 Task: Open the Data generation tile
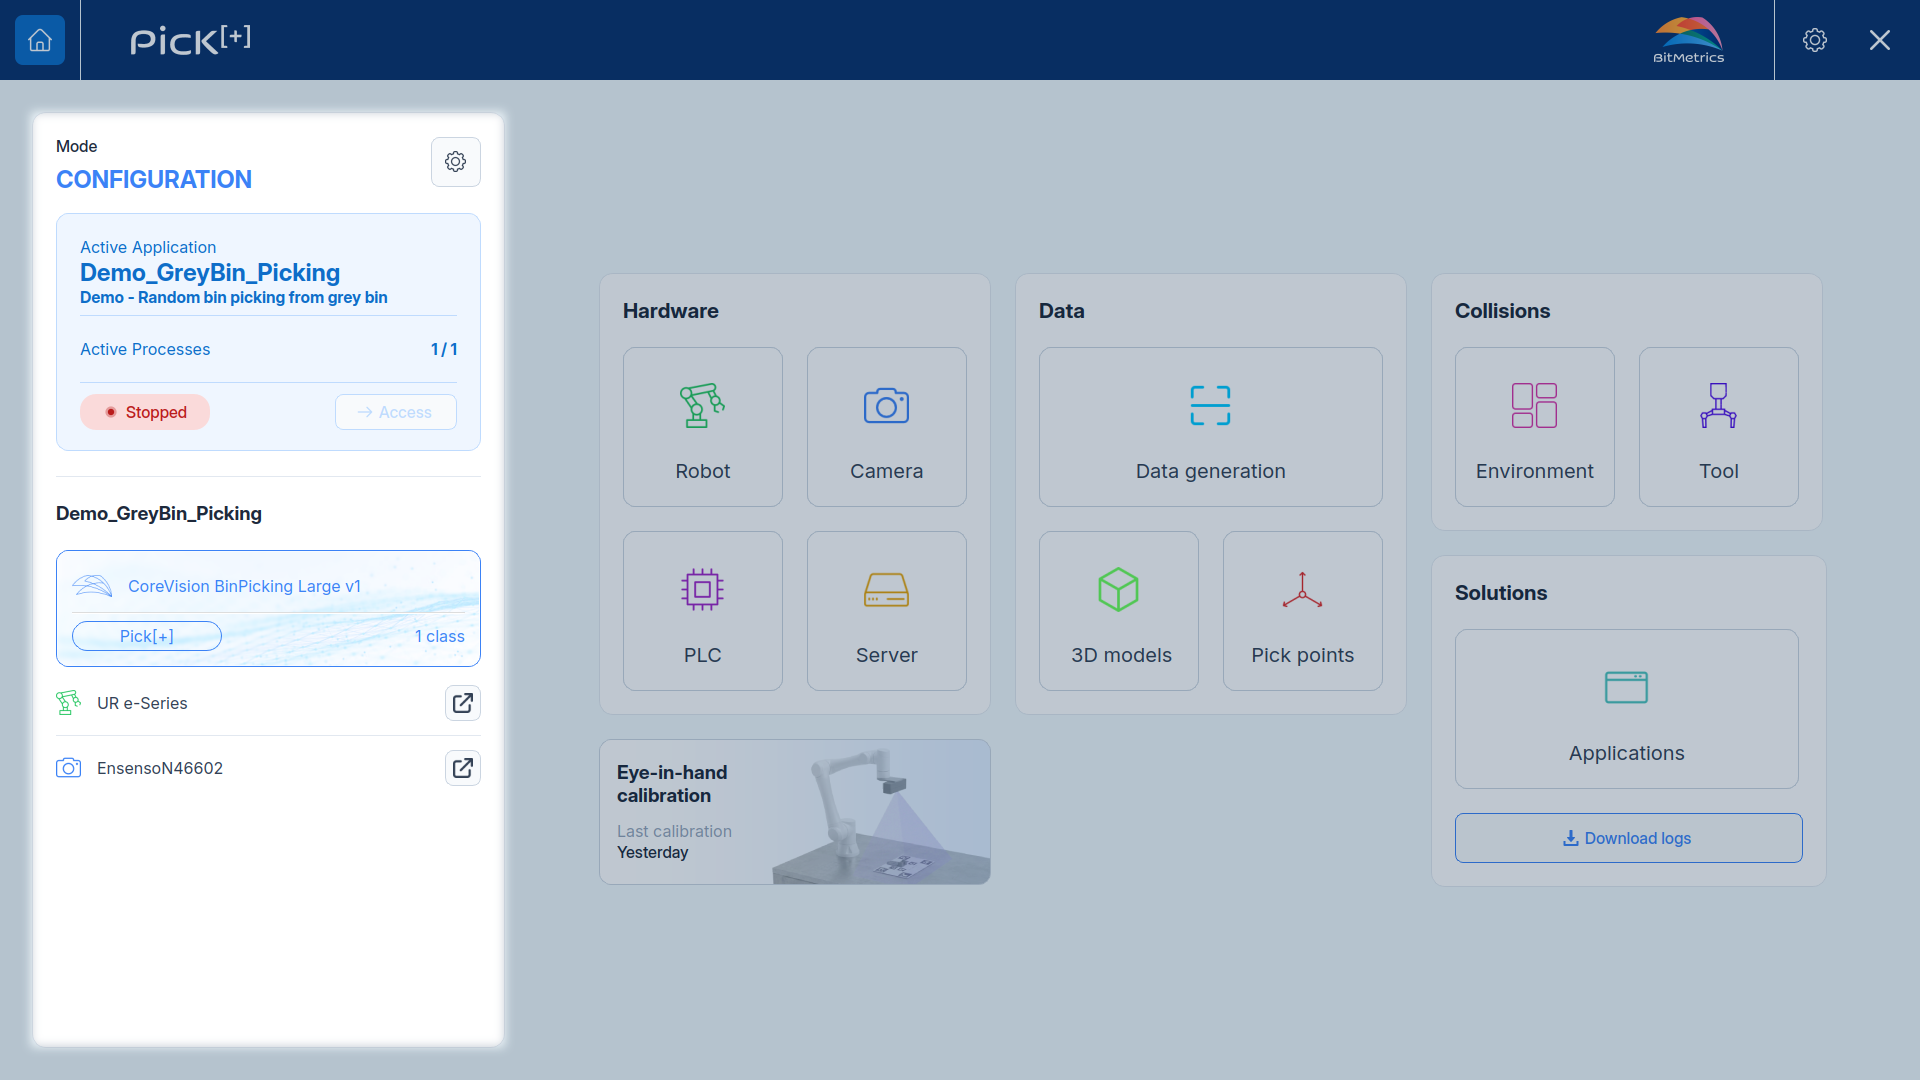(x=1210, y=427)
